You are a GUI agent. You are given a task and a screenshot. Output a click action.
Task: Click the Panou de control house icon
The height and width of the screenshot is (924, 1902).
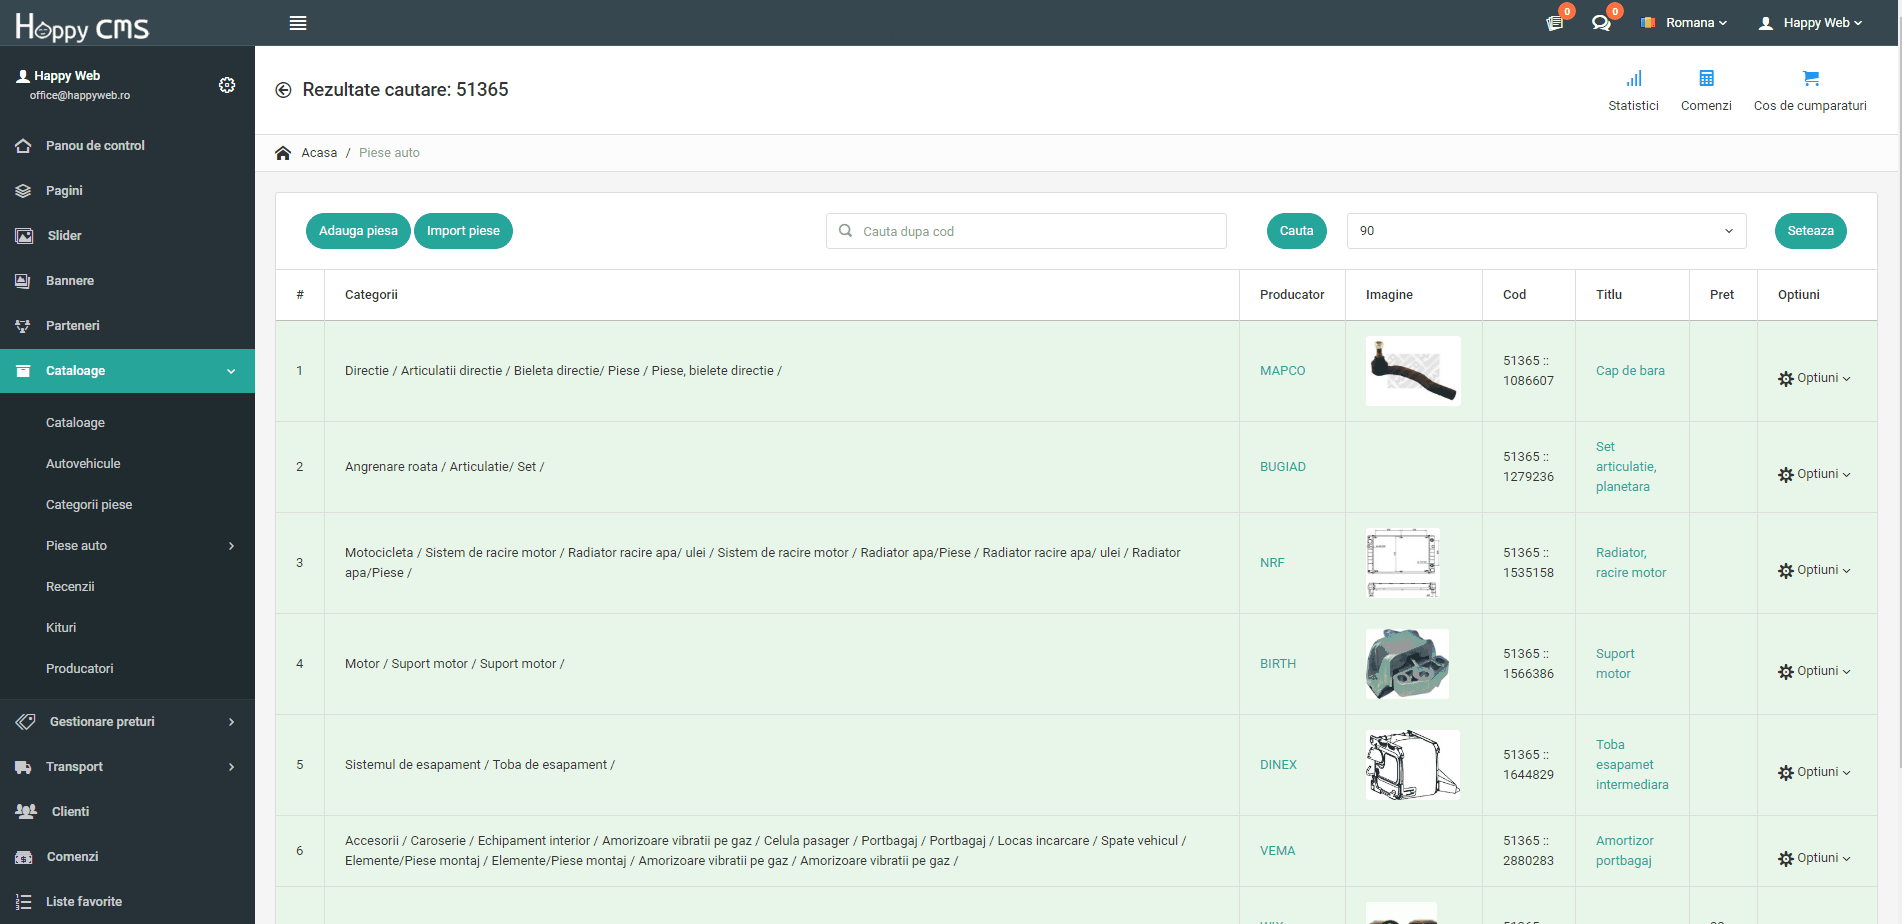tap(23, 146)
